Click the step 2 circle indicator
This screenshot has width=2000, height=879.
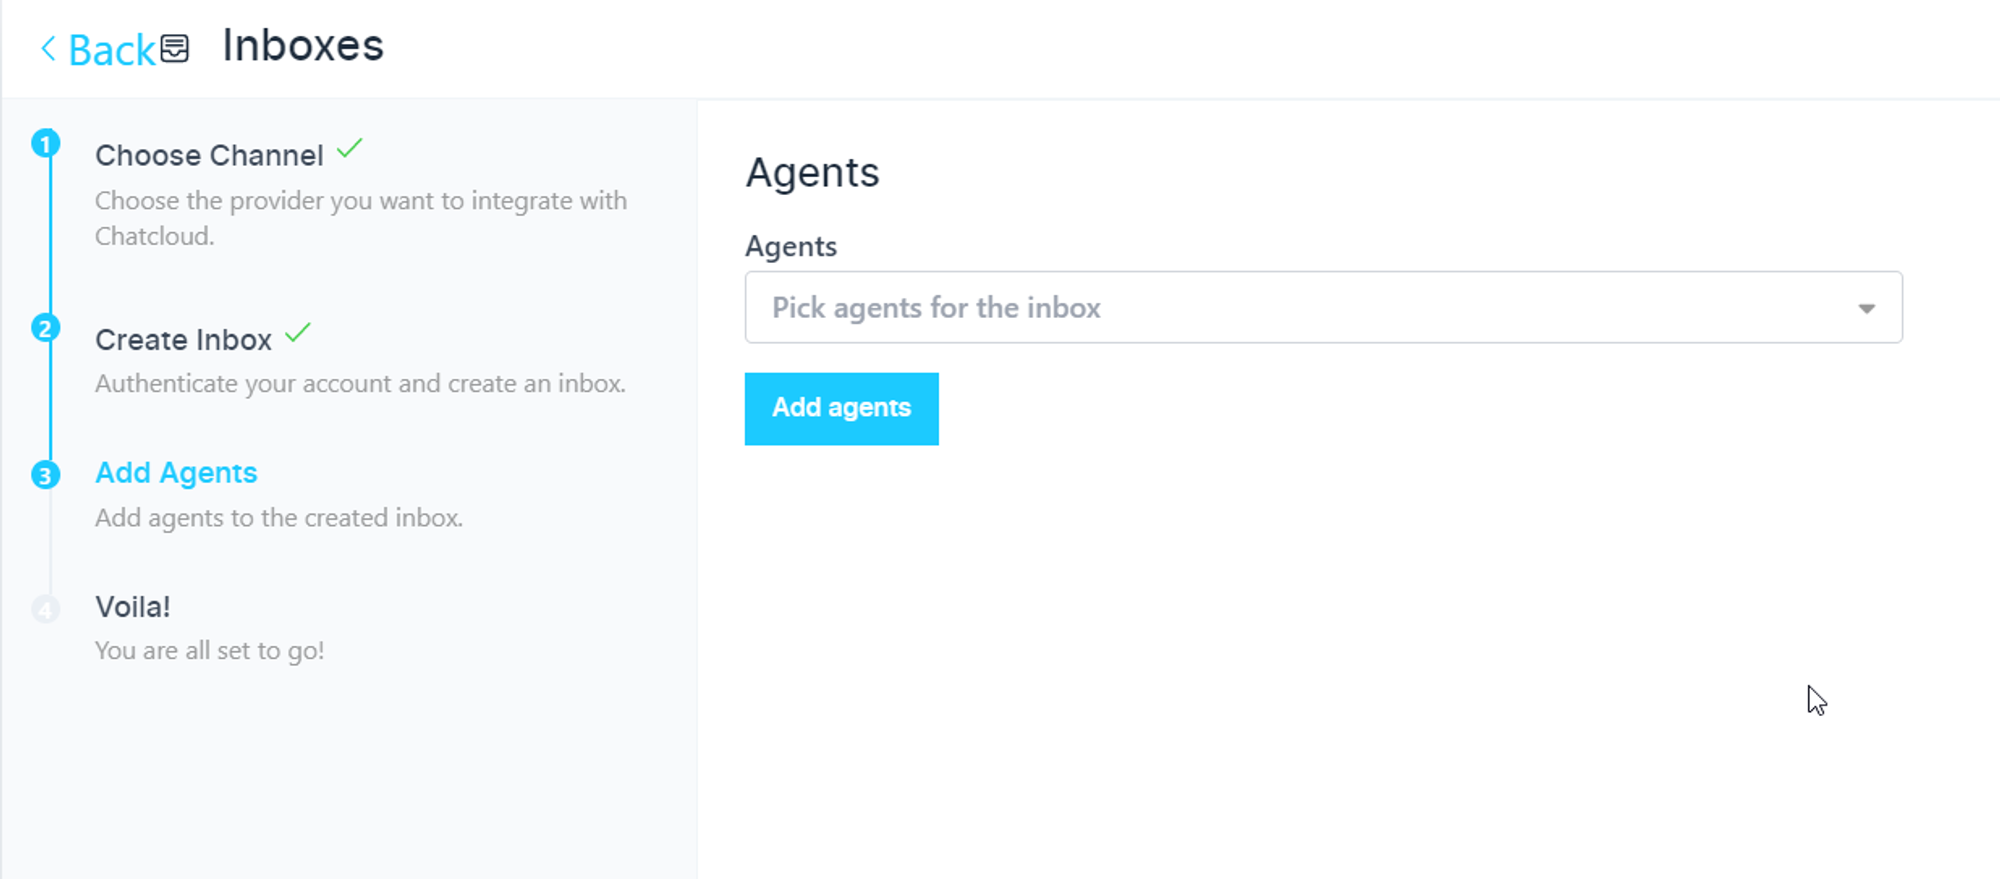[45, 328]
